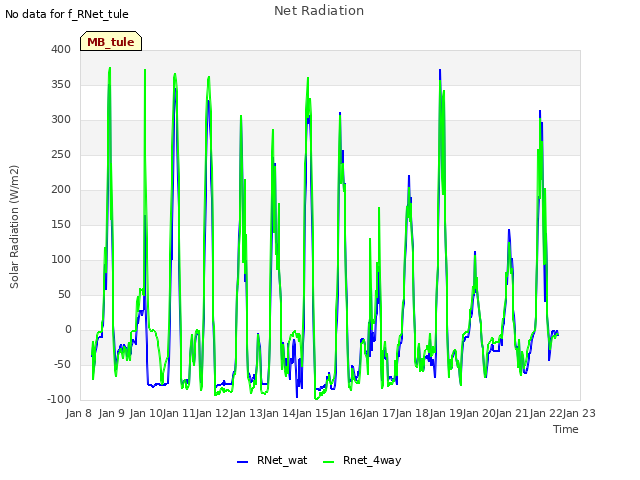Click the Jan 19 tick label
Image resolution: width=640 pixels, height=480 pixels.
pos(446,413)
